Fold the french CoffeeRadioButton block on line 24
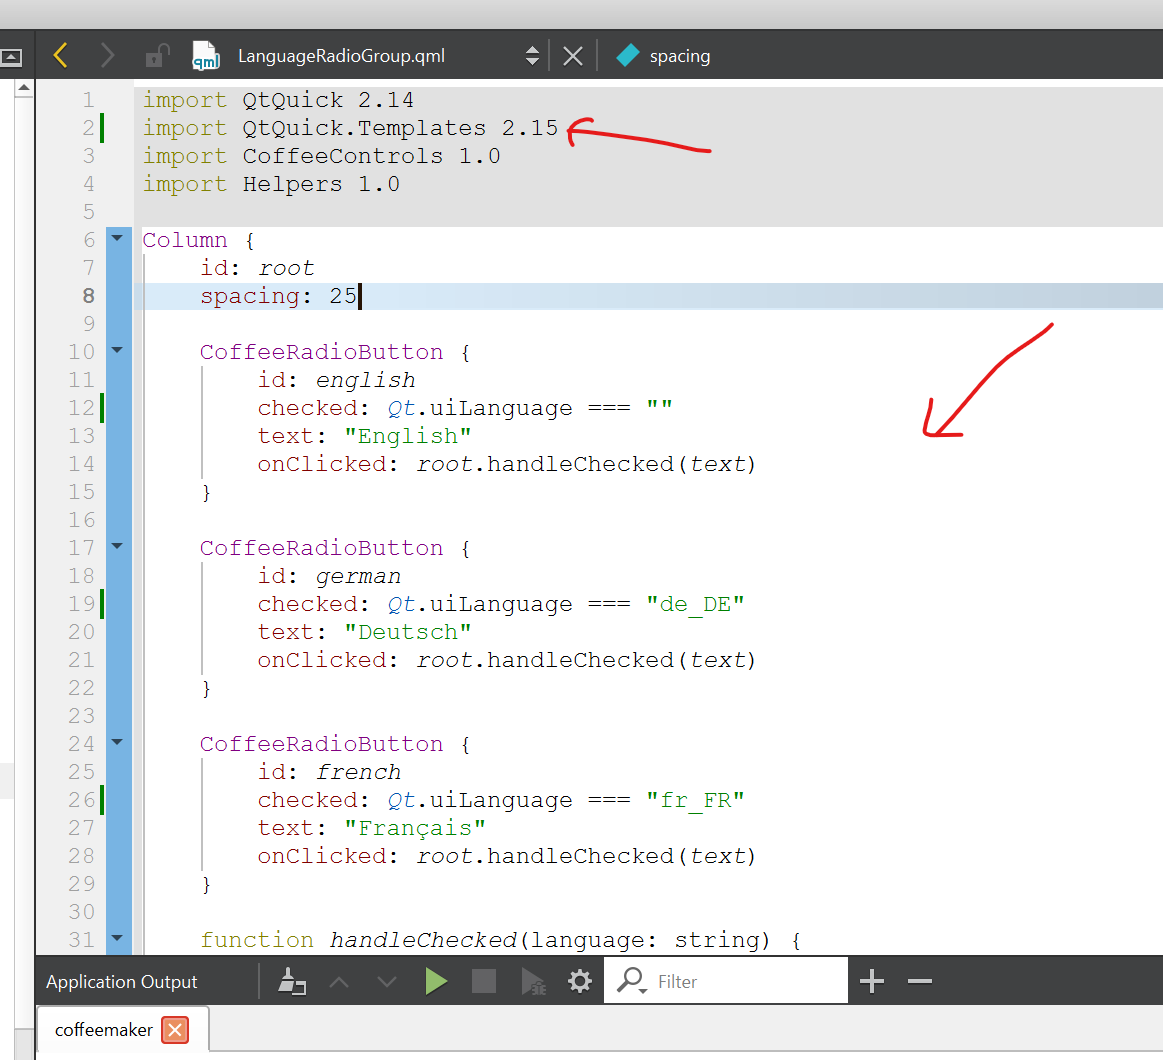Screen dimensions: 1163x1060 tap(117, 743)
